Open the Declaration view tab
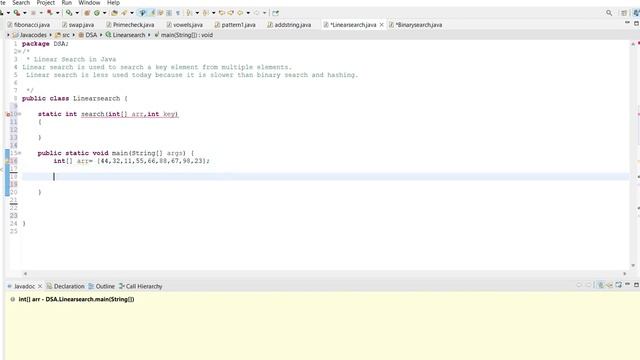 [x=65, y=287]
